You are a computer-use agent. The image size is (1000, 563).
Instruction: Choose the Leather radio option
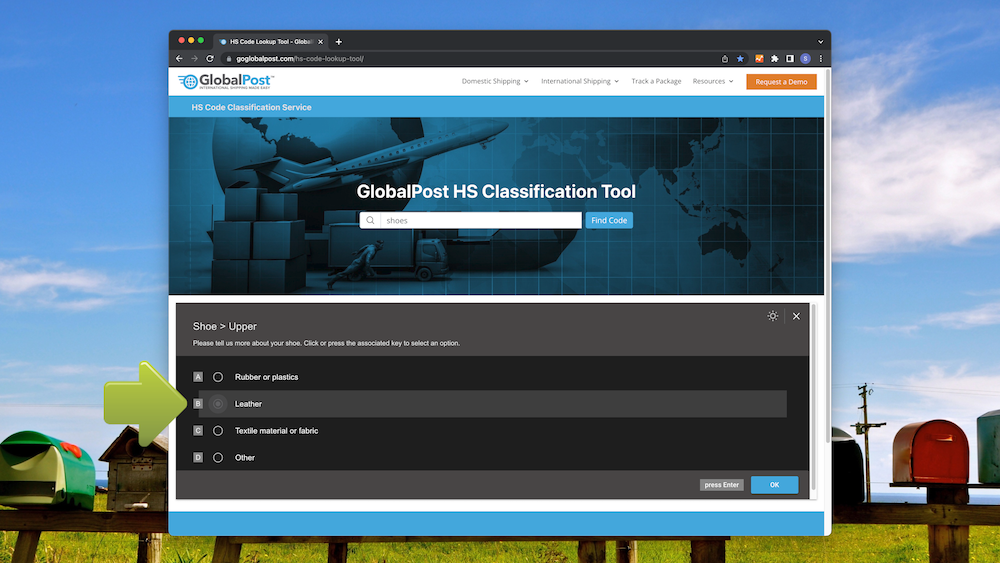point(218,404)
